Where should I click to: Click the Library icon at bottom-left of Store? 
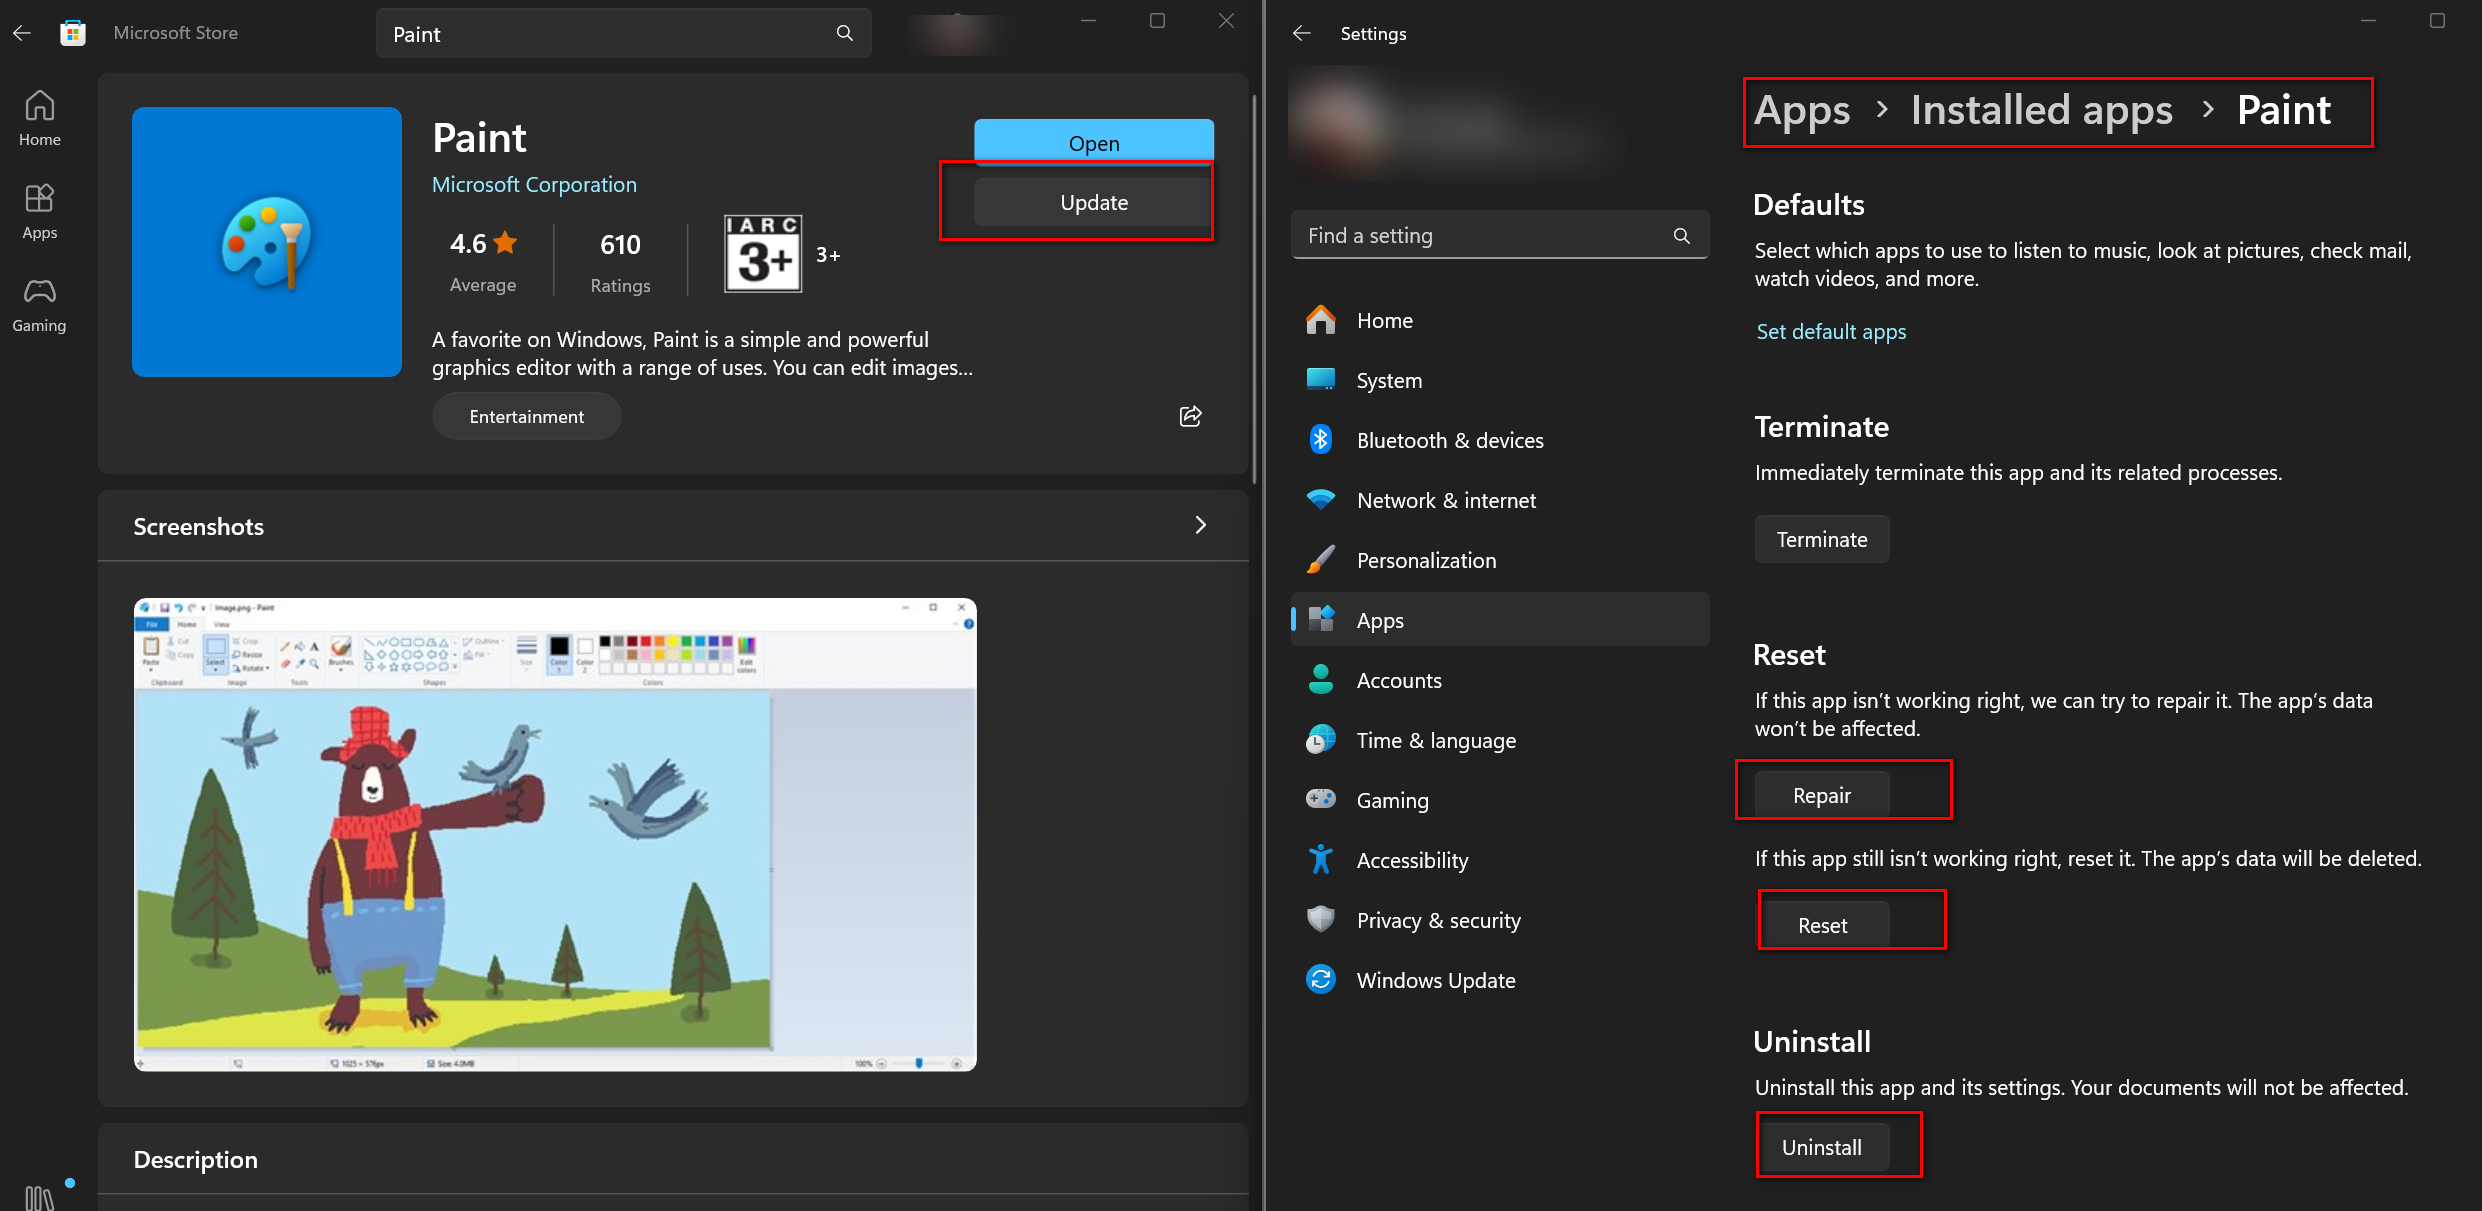(39, 1197)
